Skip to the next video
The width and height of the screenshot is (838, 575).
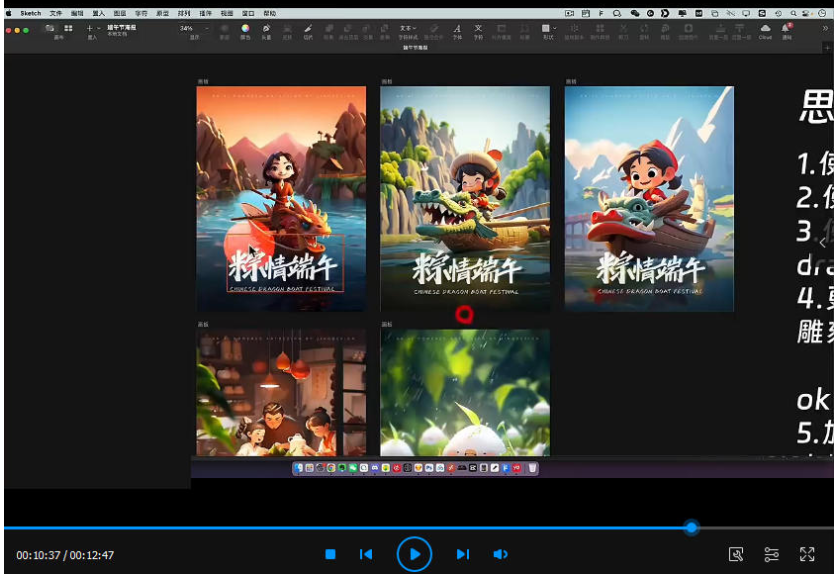(x=462, y=554)
